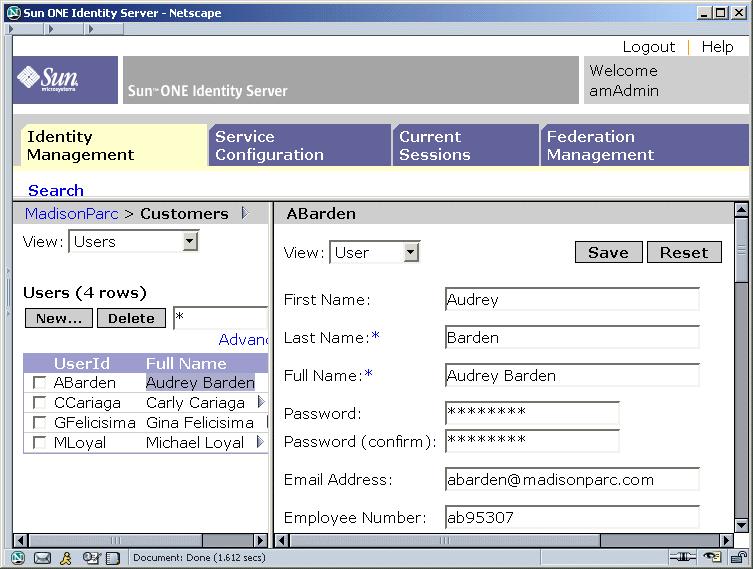
Task: Click the Email Address field
Action: coord(572,479)
